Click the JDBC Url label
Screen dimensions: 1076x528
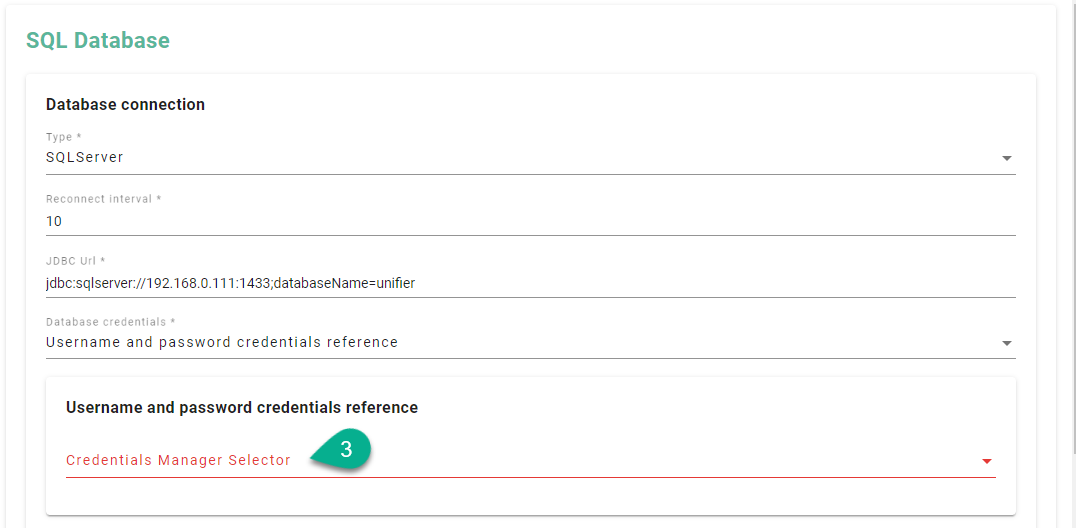pyautogui.click(x=75, y=261)
